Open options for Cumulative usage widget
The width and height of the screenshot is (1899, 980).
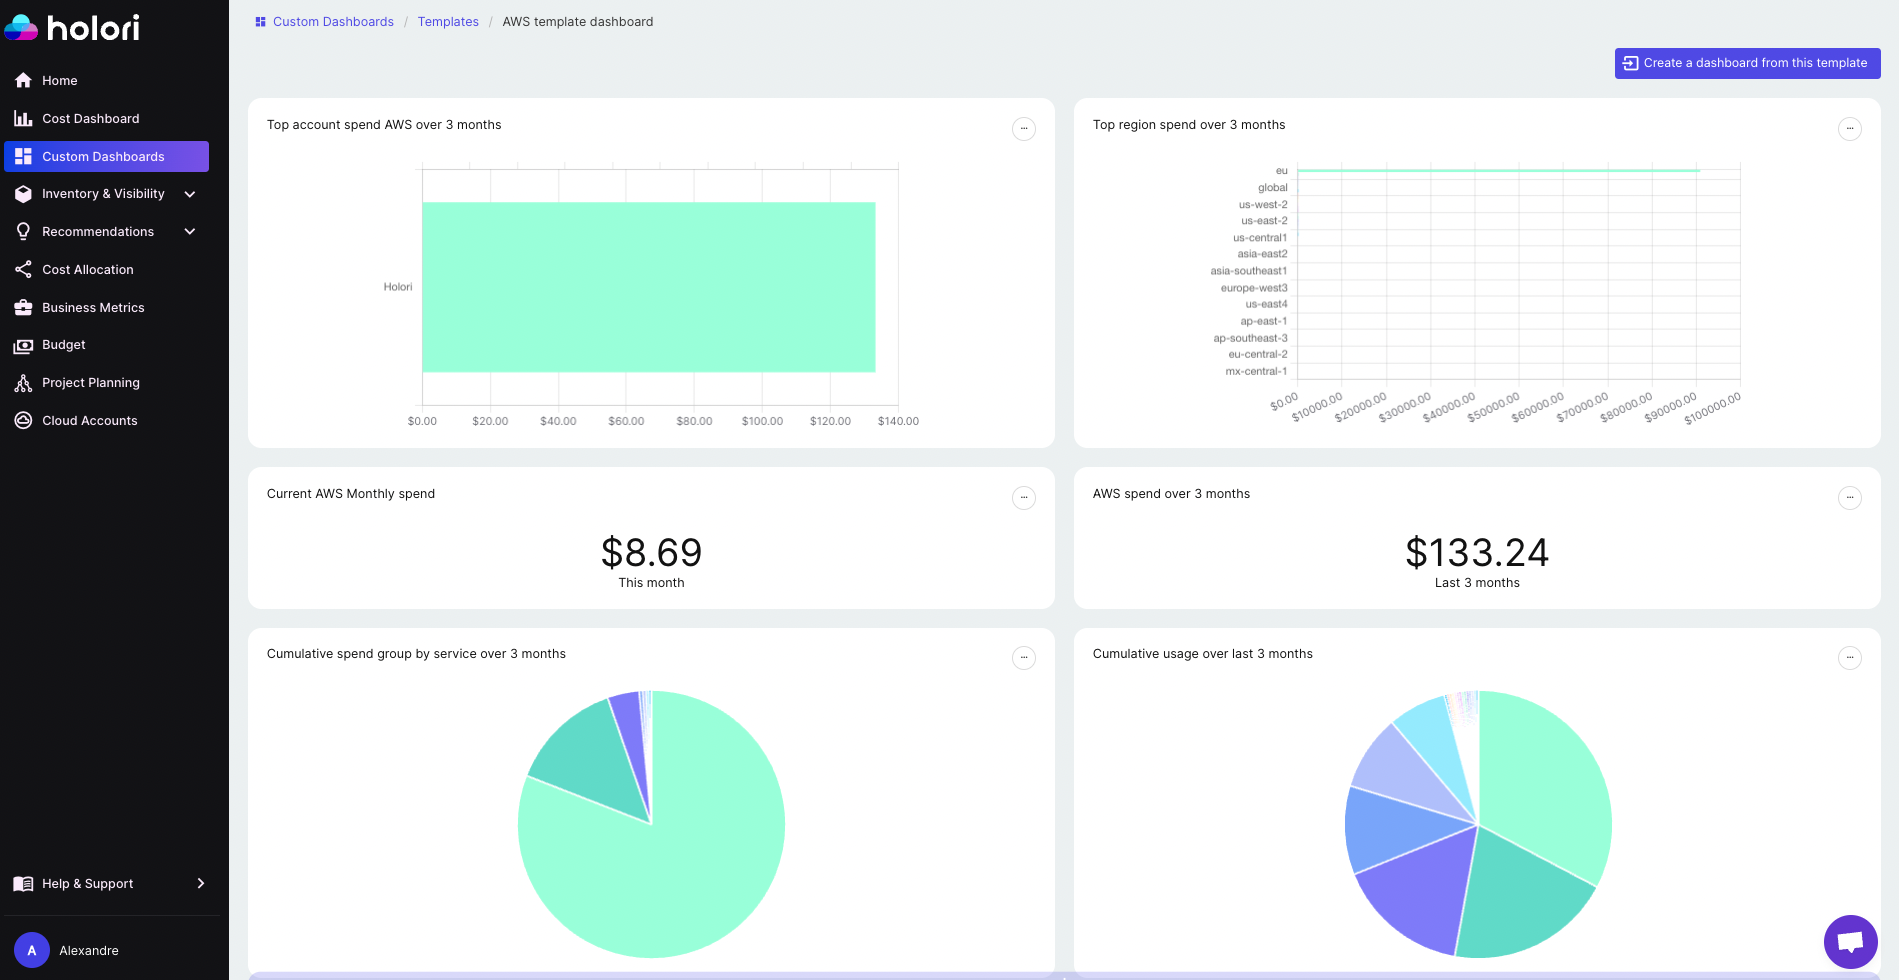click(1850, 658)
